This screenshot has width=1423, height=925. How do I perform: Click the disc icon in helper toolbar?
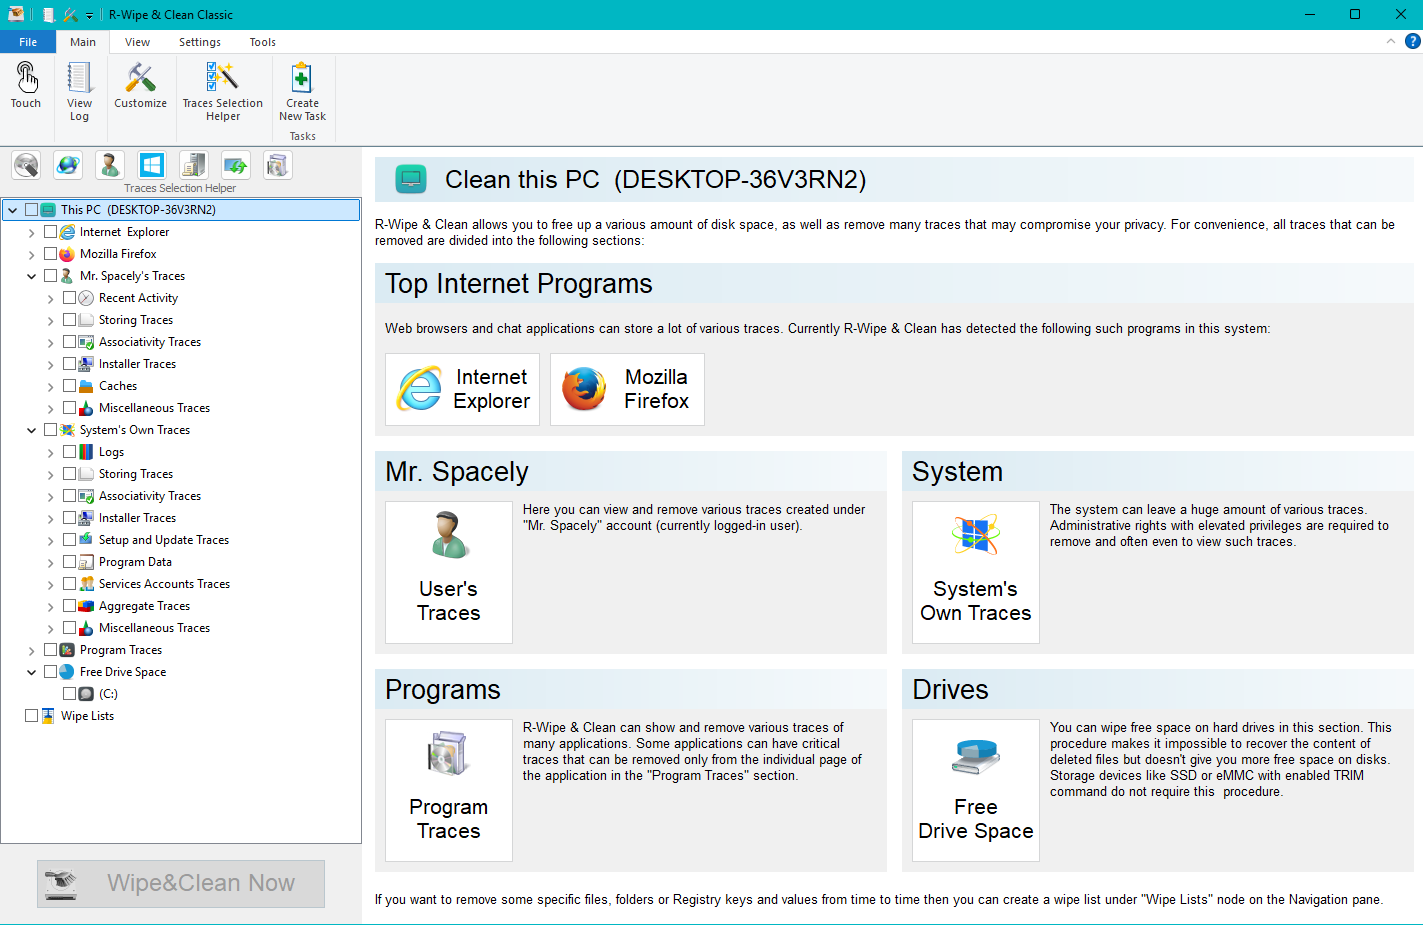click(x=26, y=165)
